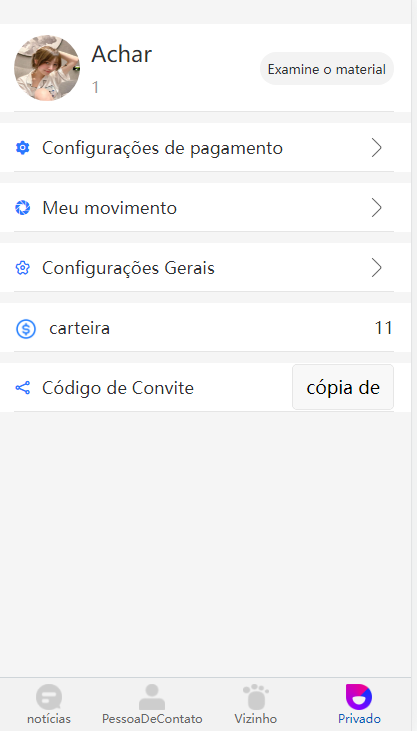The image size is (417, 731).
Task: Click the aperture icon beside Meu movimento
Action: 22,208
